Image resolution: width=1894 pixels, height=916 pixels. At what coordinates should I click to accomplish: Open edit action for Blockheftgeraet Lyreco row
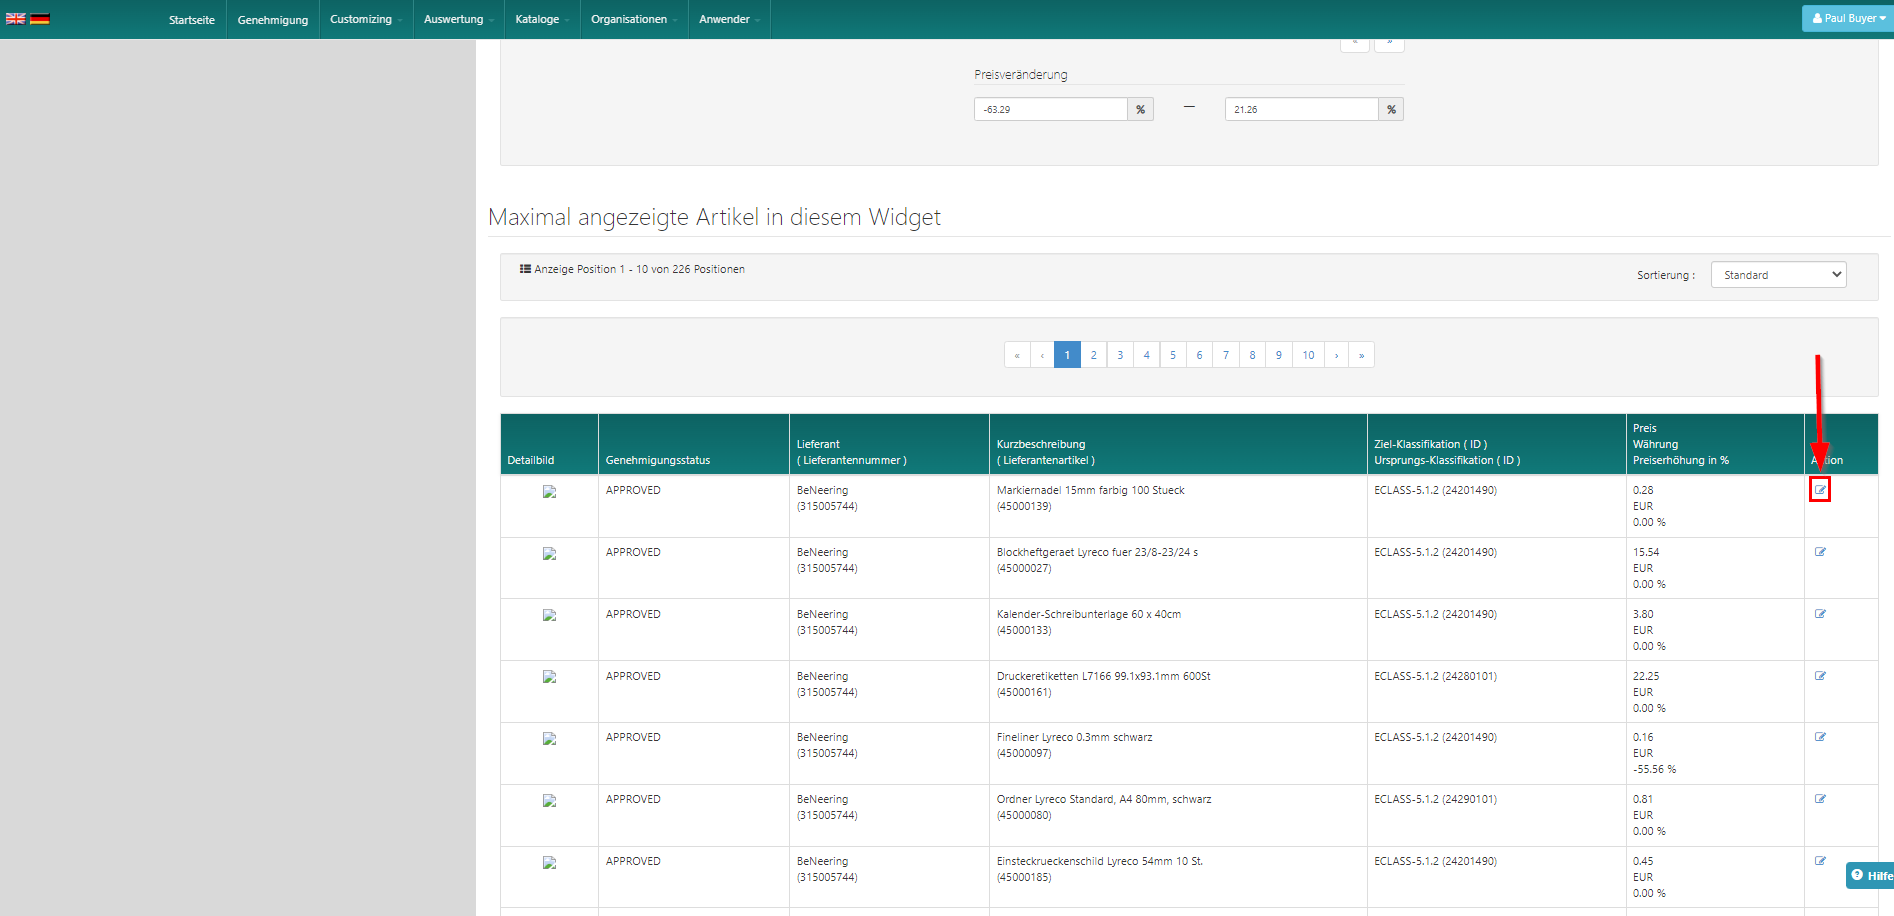pos(1820,552)
